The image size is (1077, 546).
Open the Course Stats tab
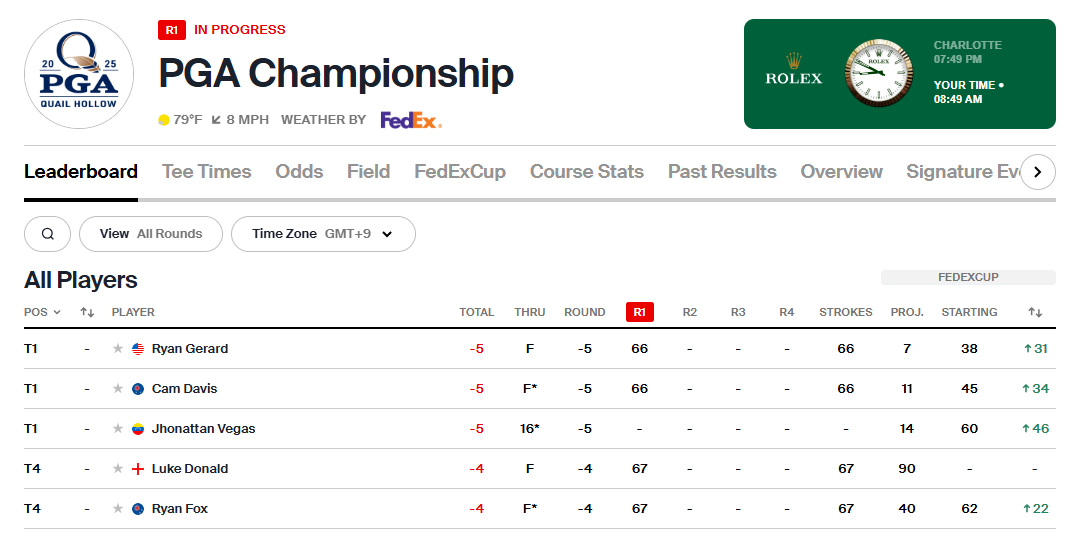point(587,172)
